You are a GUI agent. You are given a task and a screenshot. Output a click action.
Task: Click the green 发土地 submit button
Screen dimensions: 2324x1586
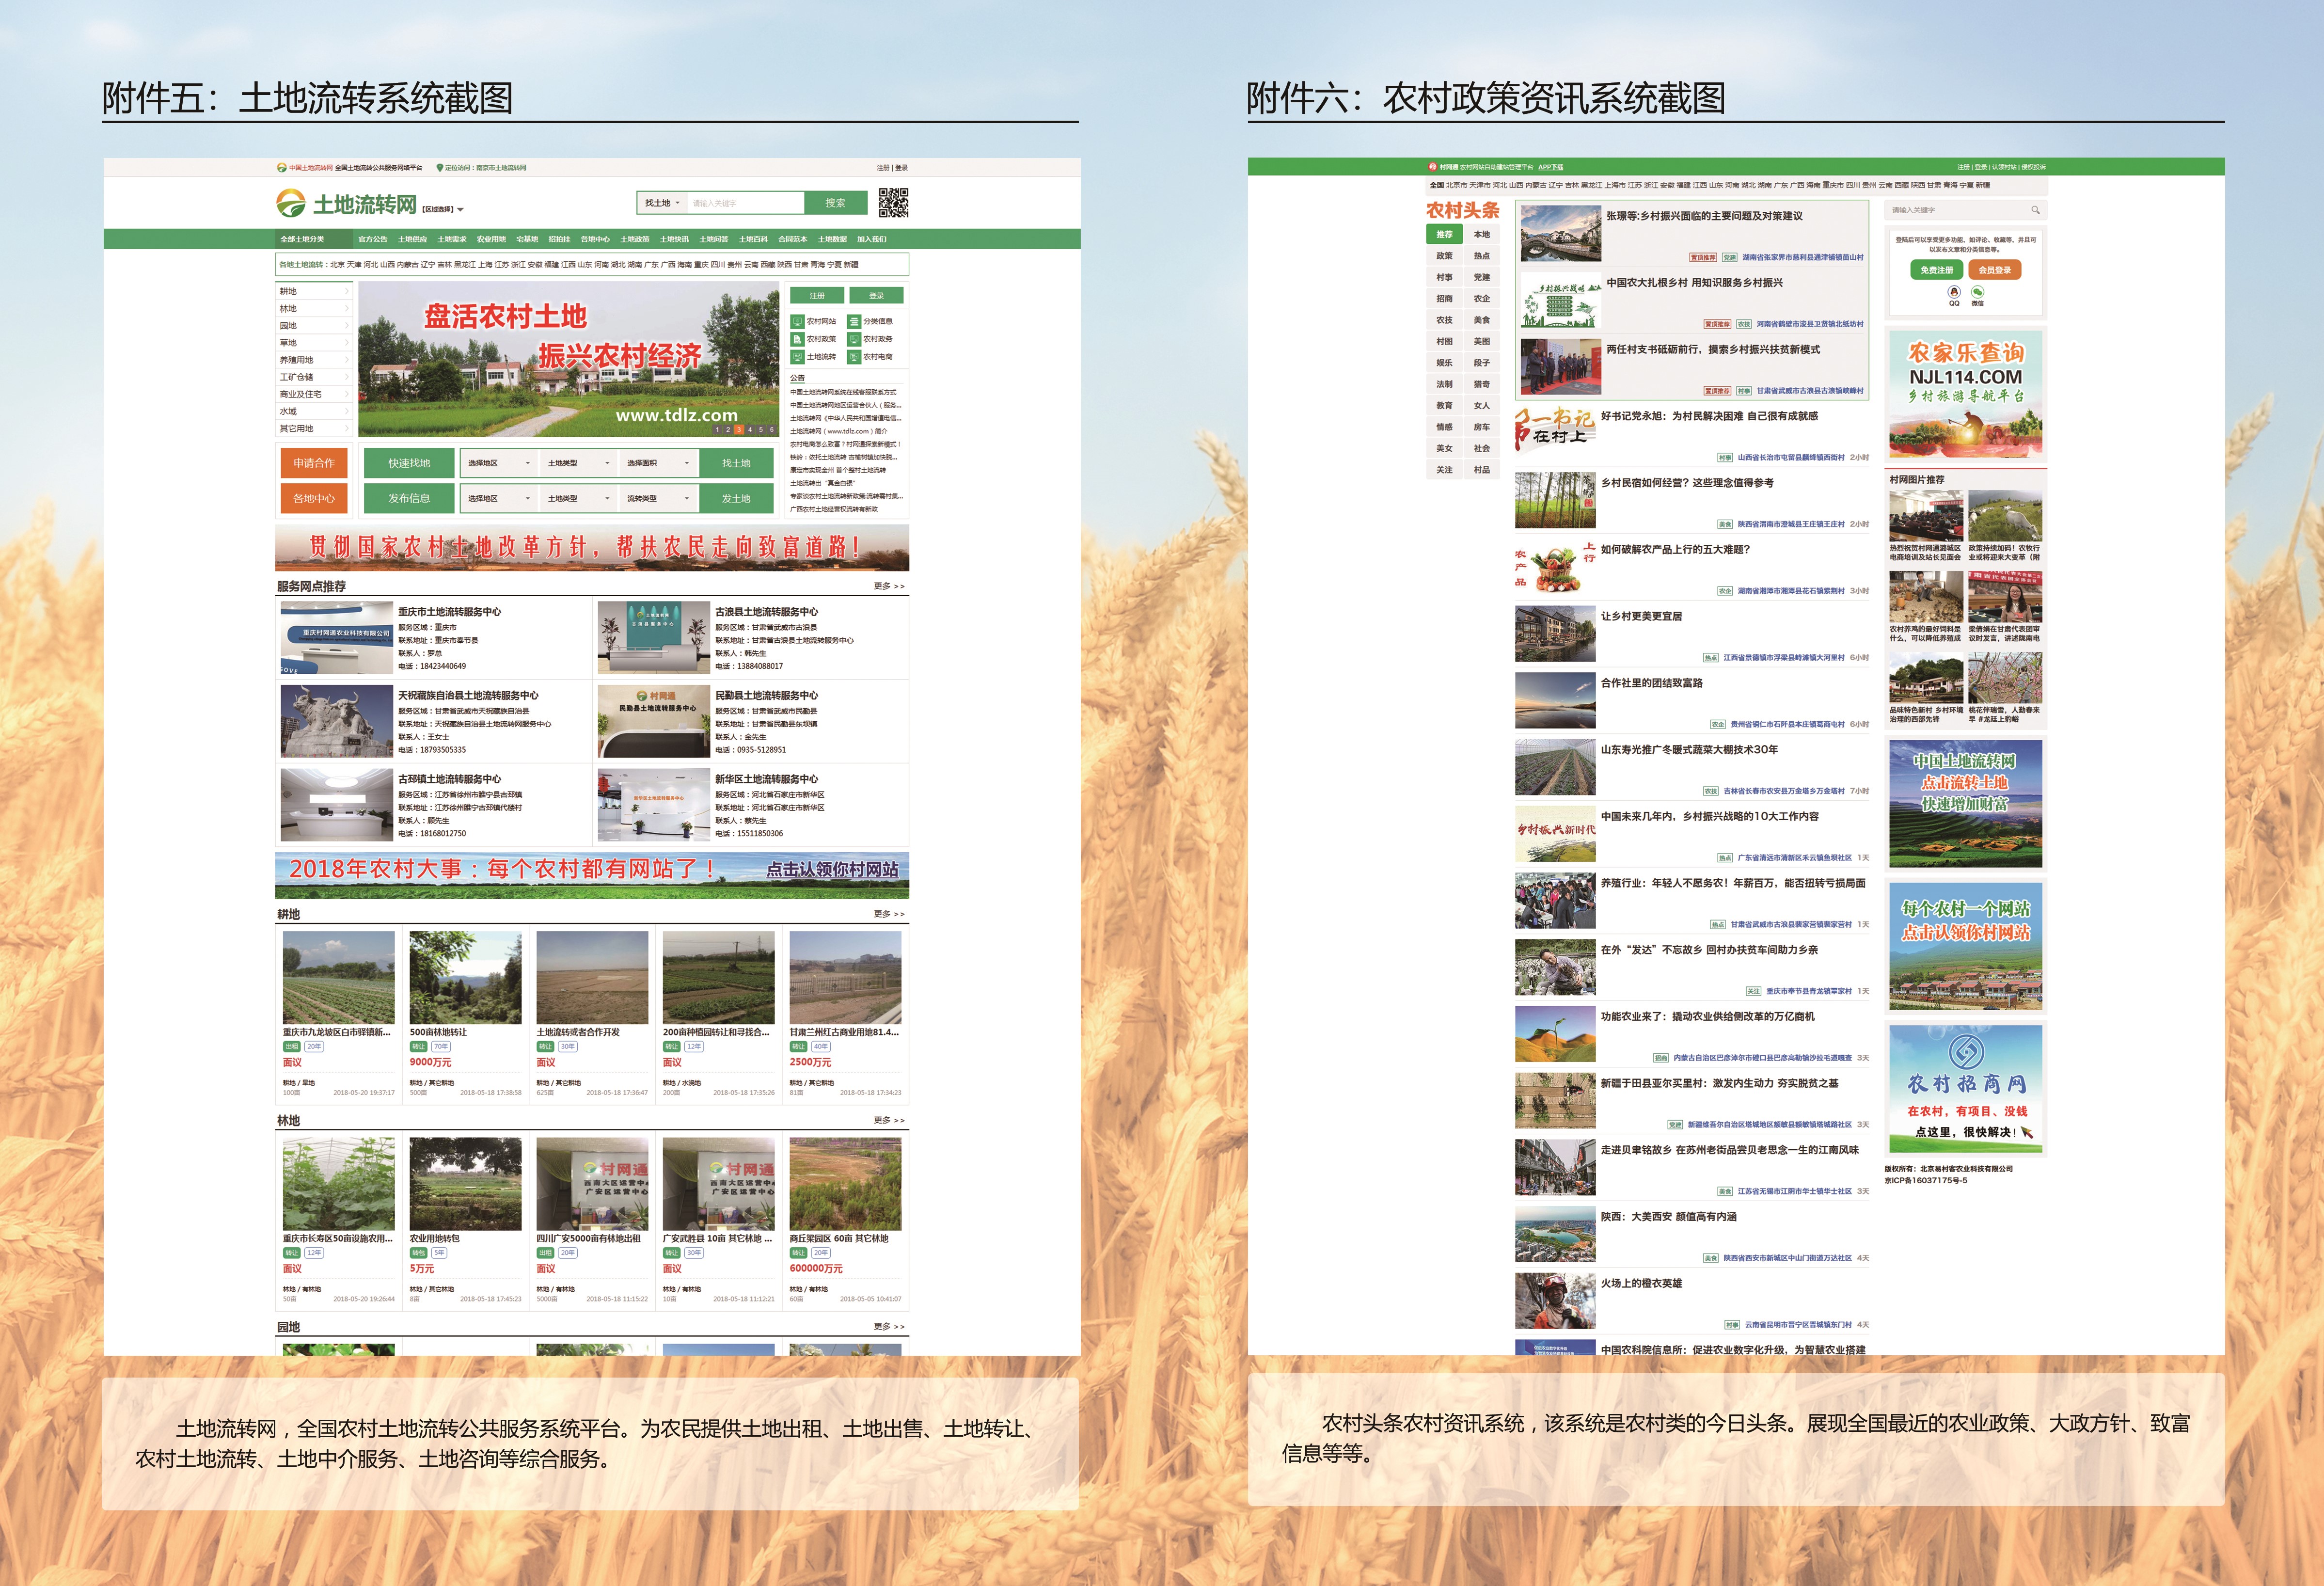coord(736,498)
